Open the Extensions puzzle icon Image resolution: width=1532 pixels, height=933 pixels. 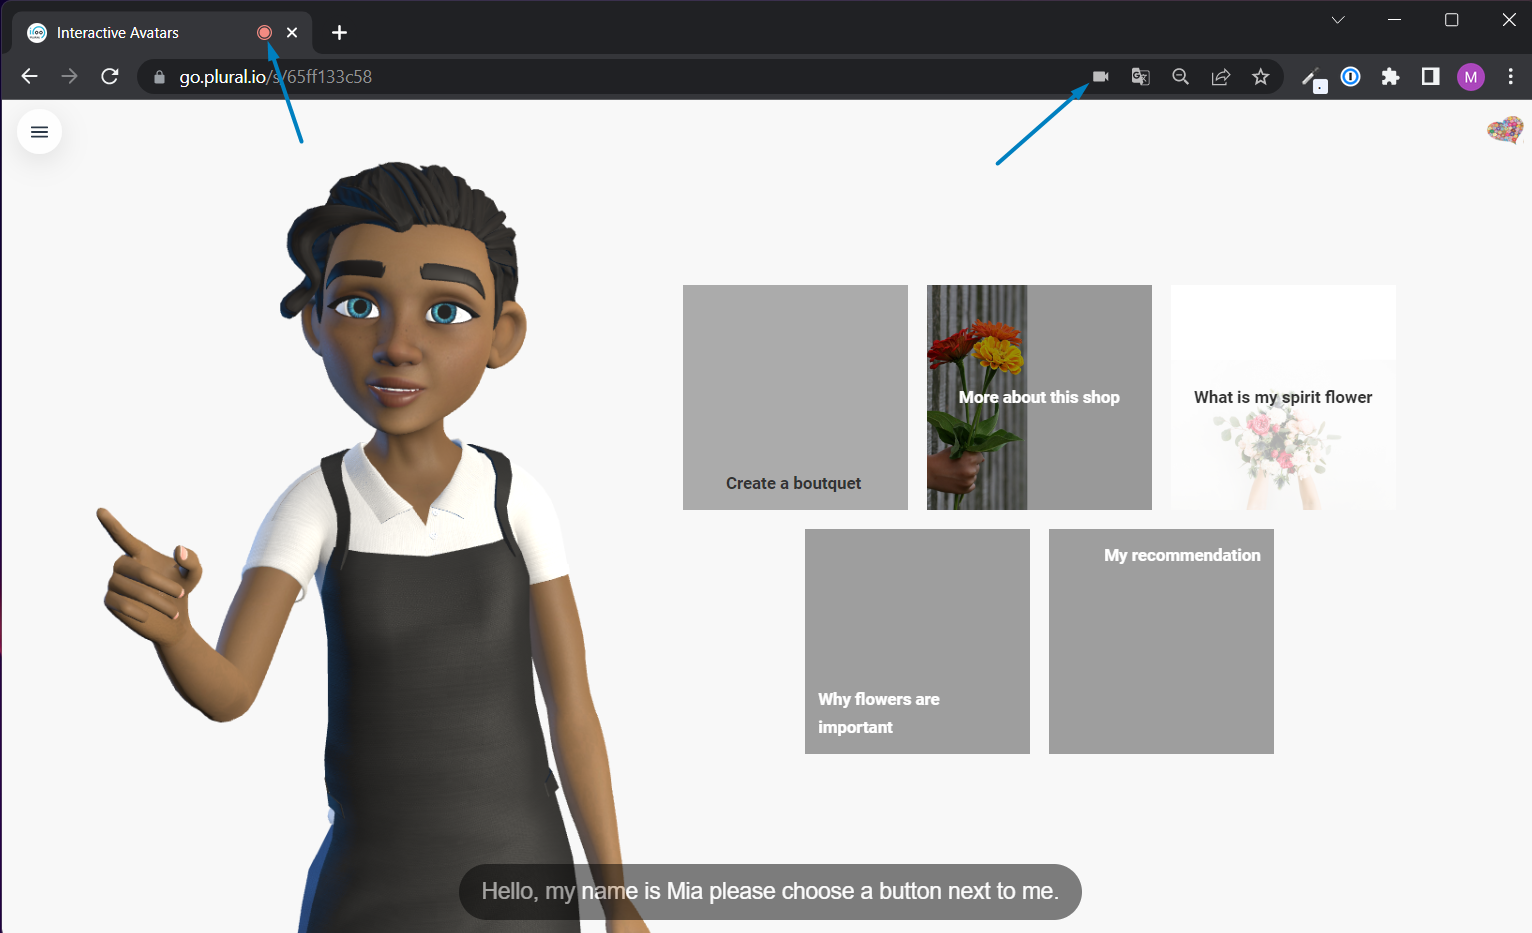1391,77
